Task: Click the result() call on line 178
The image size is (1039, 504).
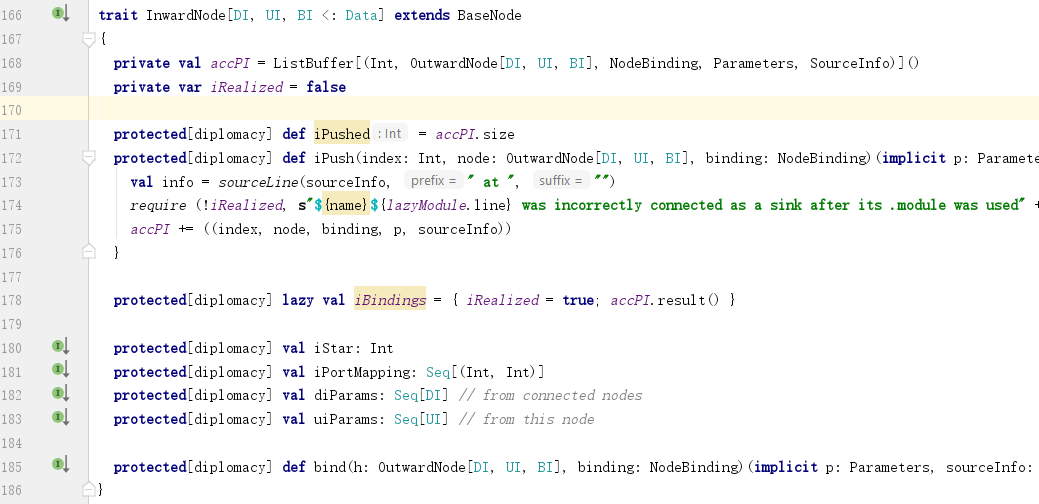Action: 687,300
